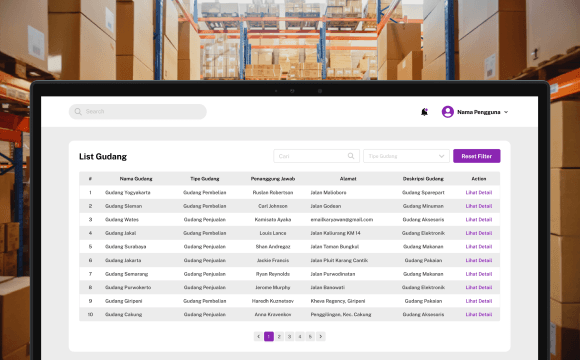Open Lihat Detail for Gudang Semarang
The height and width of the screenshot is (360, 580).
click(479, 274)
